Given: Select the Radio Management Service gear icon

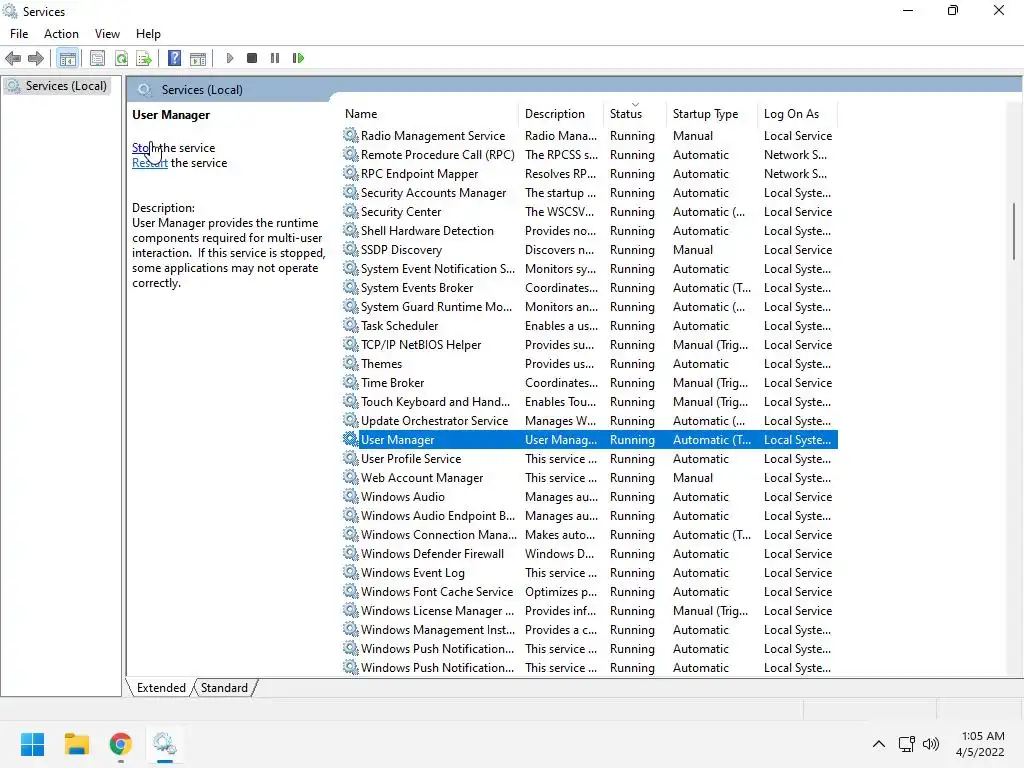Looking at the screenshot, I should [351, 136].
